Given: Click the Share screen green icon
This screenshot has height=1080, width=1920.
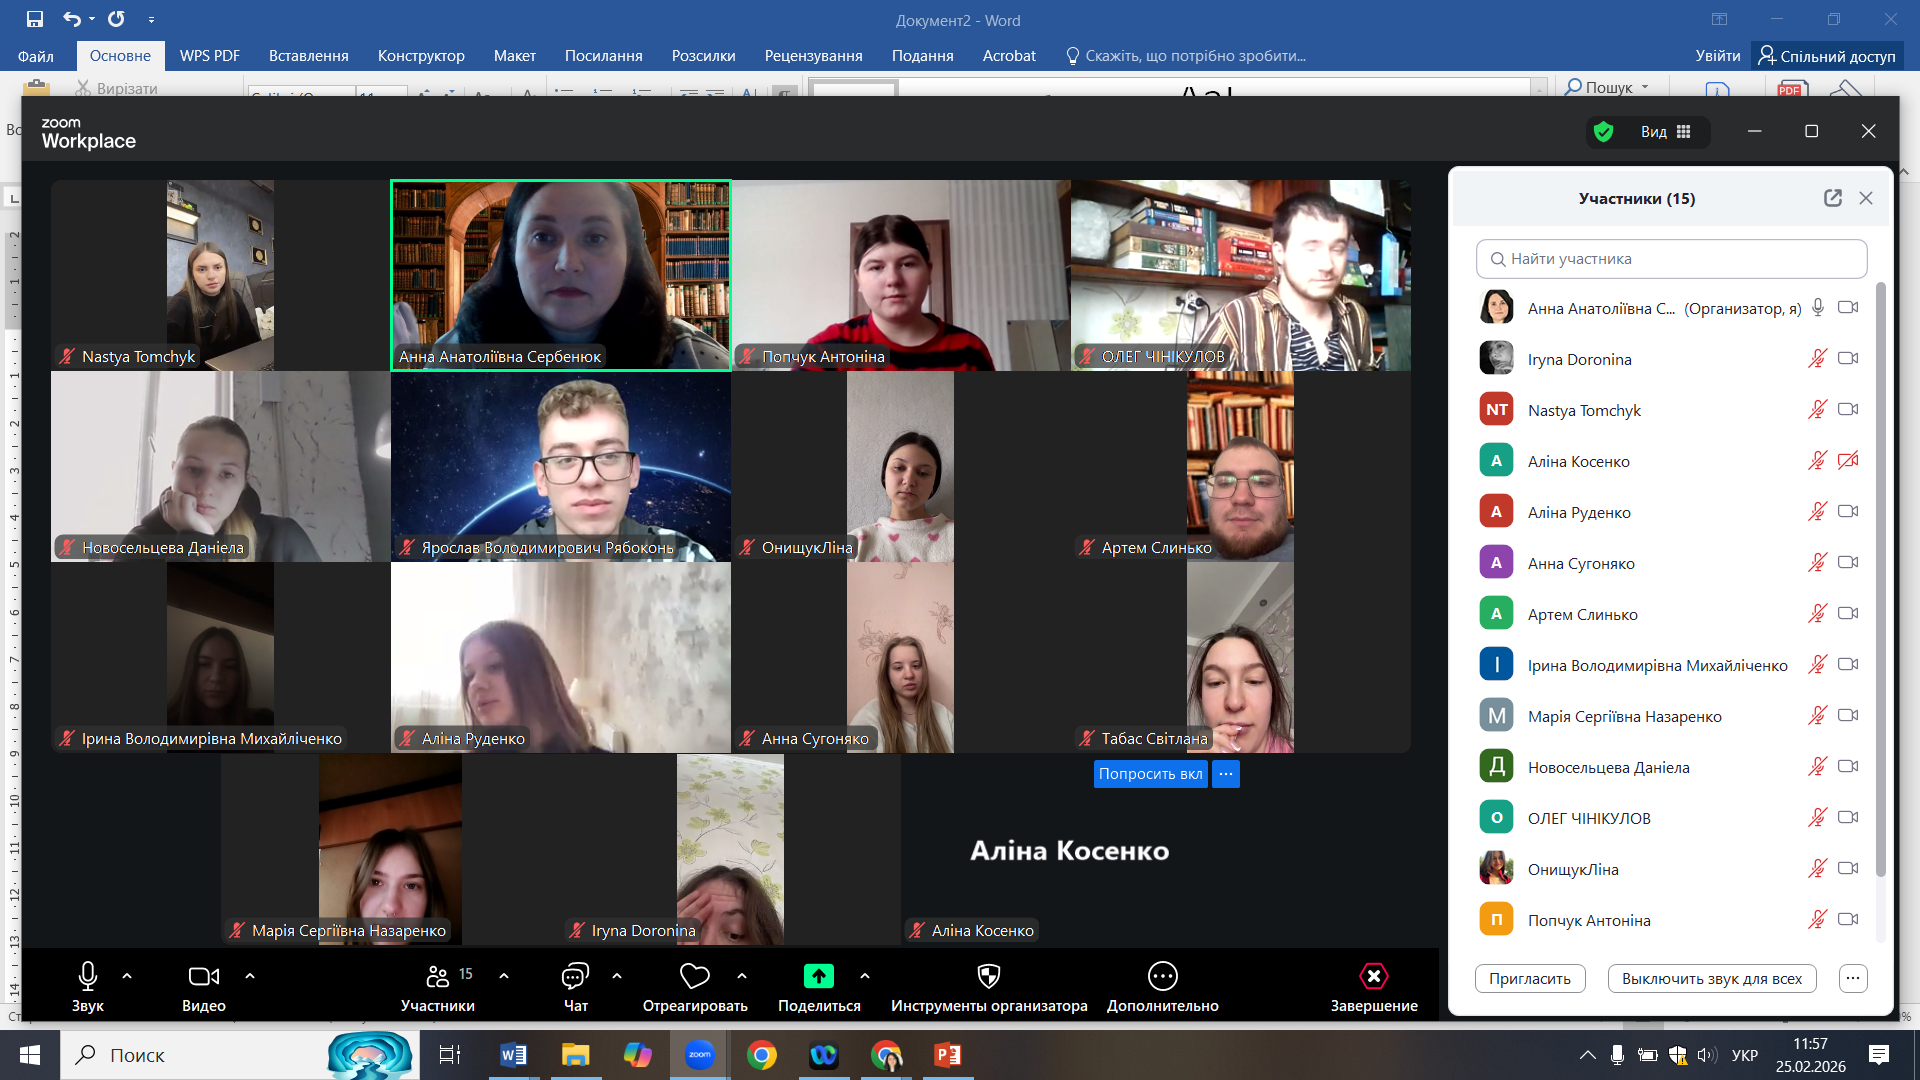Looking at the screenshot, I should point(818,976).
